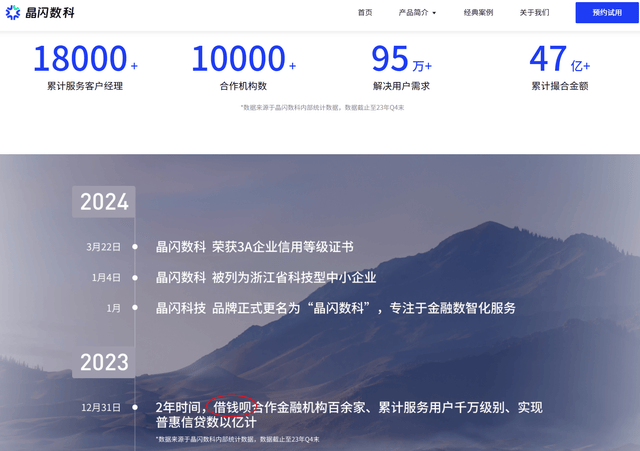Click the 合作机构数 label
Image resolution: width=640 pixels, height=451 pixels.
[243, 86]
